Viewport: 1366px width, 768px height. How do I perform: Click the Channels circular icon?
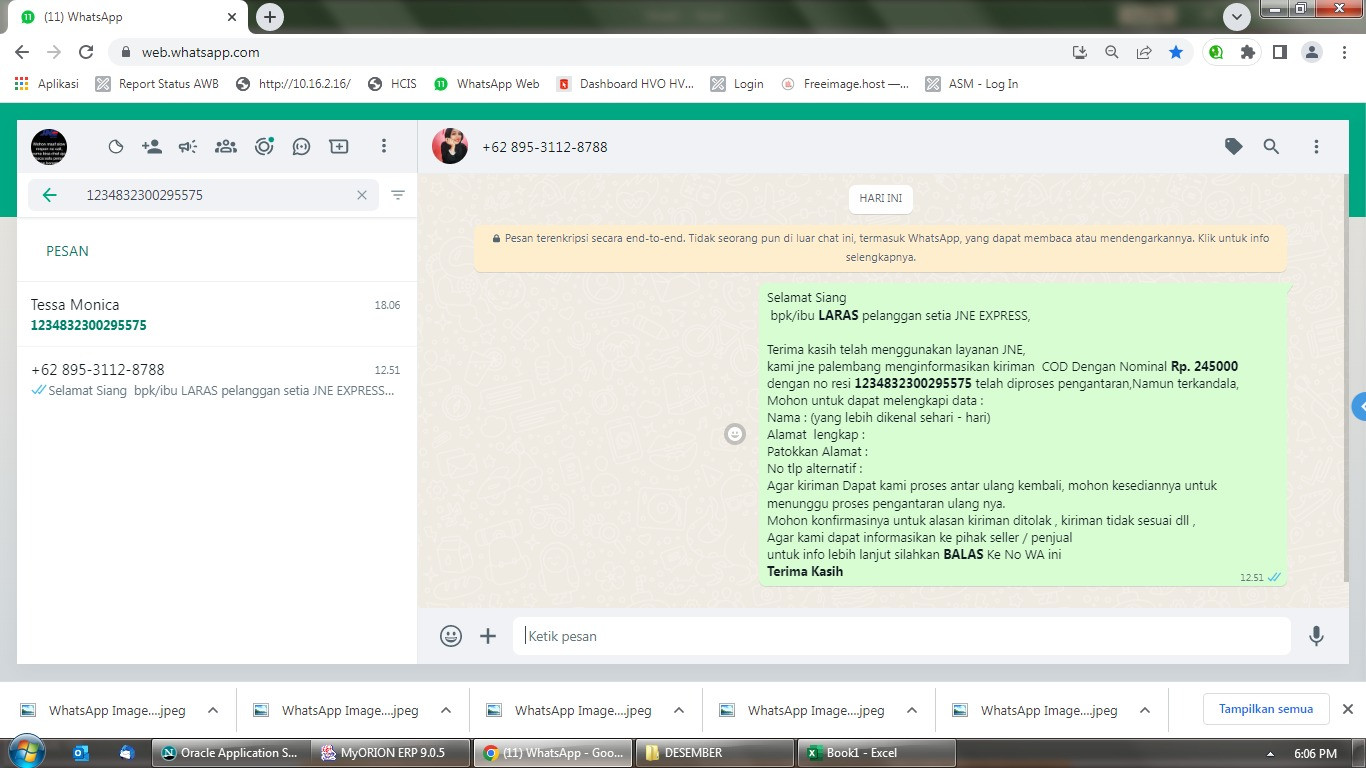click(x=264, y=147)
